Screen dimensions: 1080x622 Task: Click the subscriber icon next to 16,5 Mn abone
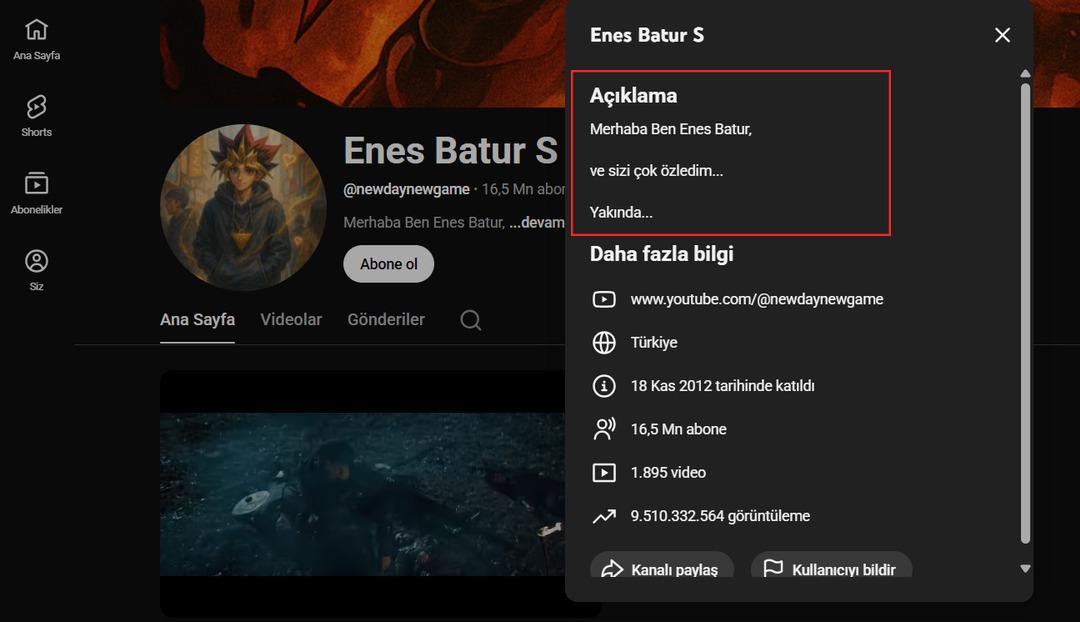pyautogui.click(x=605, y=428)
